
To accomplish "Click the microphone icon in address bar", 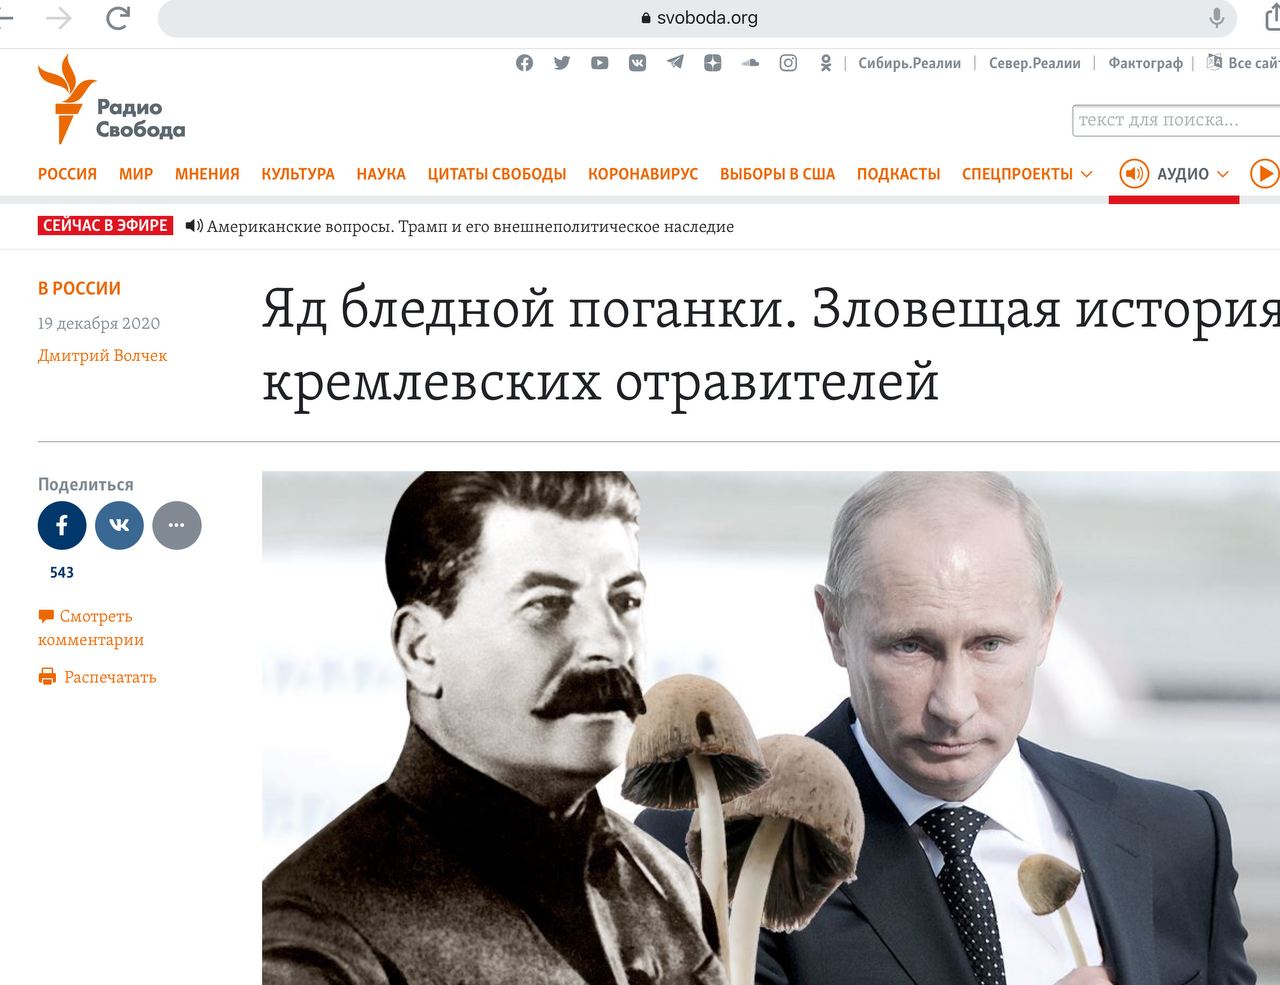I will point(1217,18).
